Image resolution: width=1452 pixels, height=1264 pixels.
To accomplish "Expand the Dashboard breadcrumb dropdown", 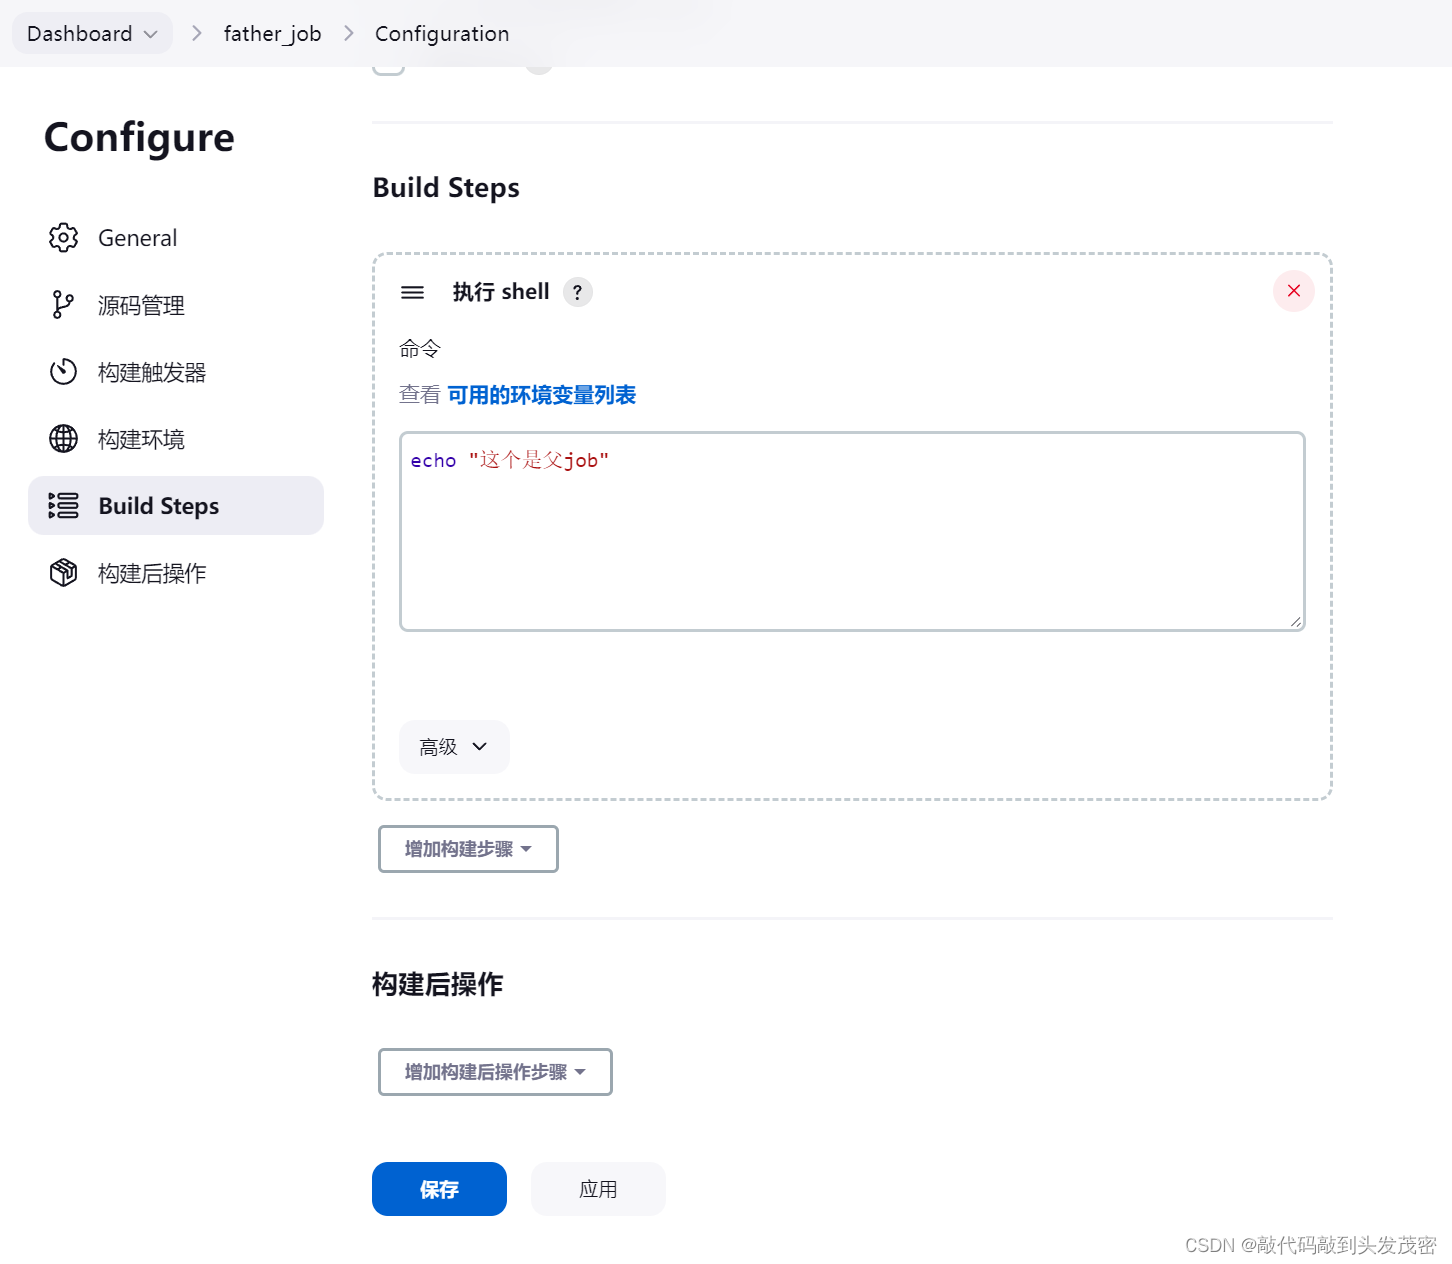I will pos(151,34).
